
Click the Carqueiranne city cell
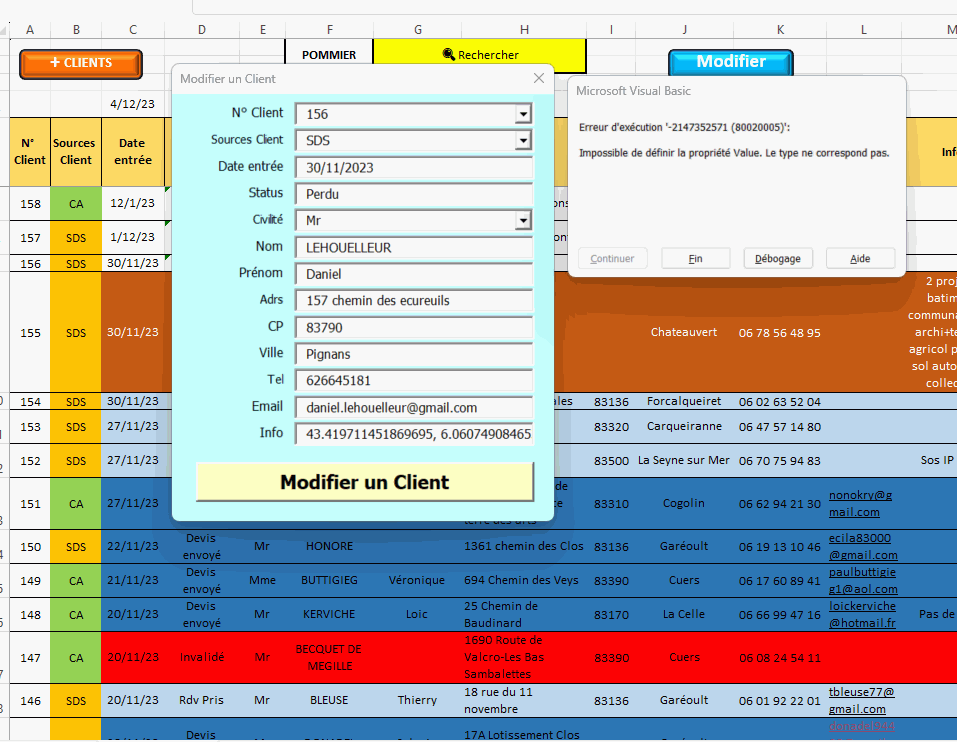[x=684, y=426]
